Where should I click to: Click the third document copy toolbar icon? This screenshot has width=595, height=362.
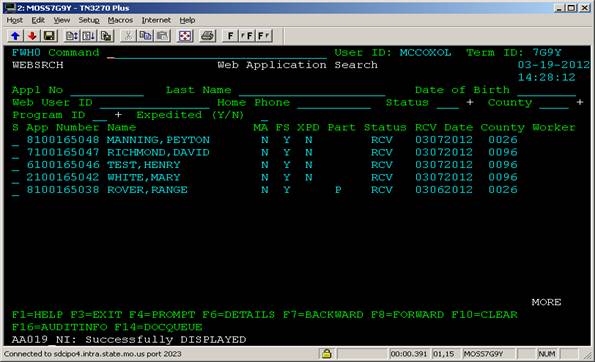pos(106,36)
